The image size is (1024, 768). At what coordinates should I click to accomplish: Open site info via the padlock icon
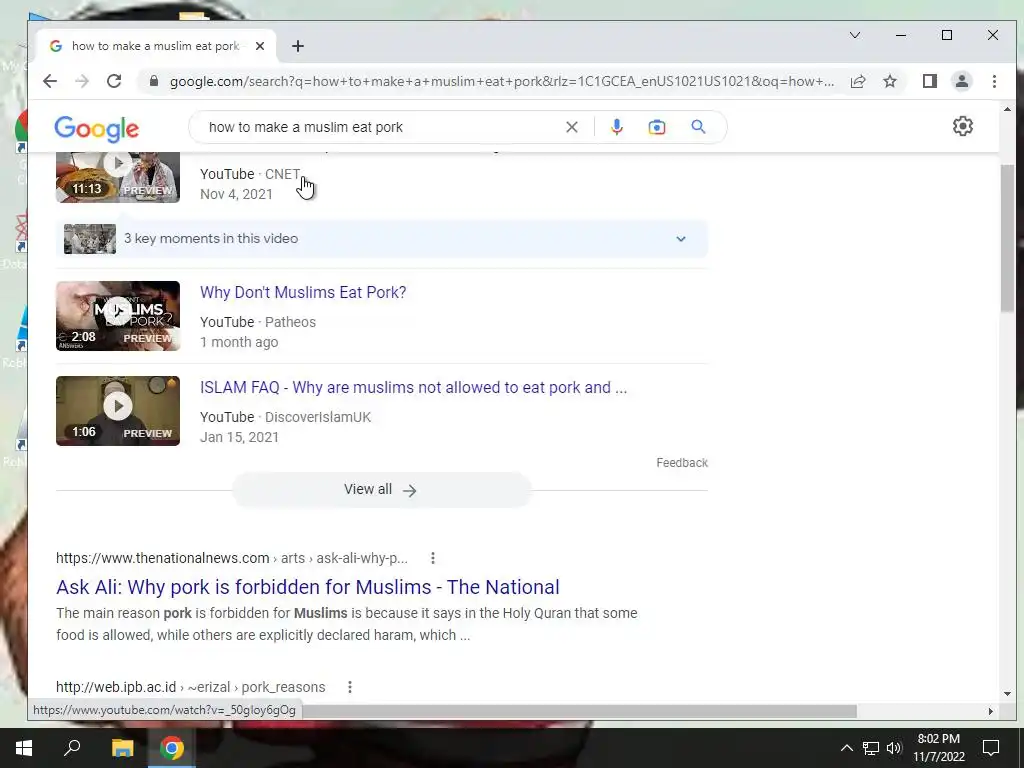(153, 81)
